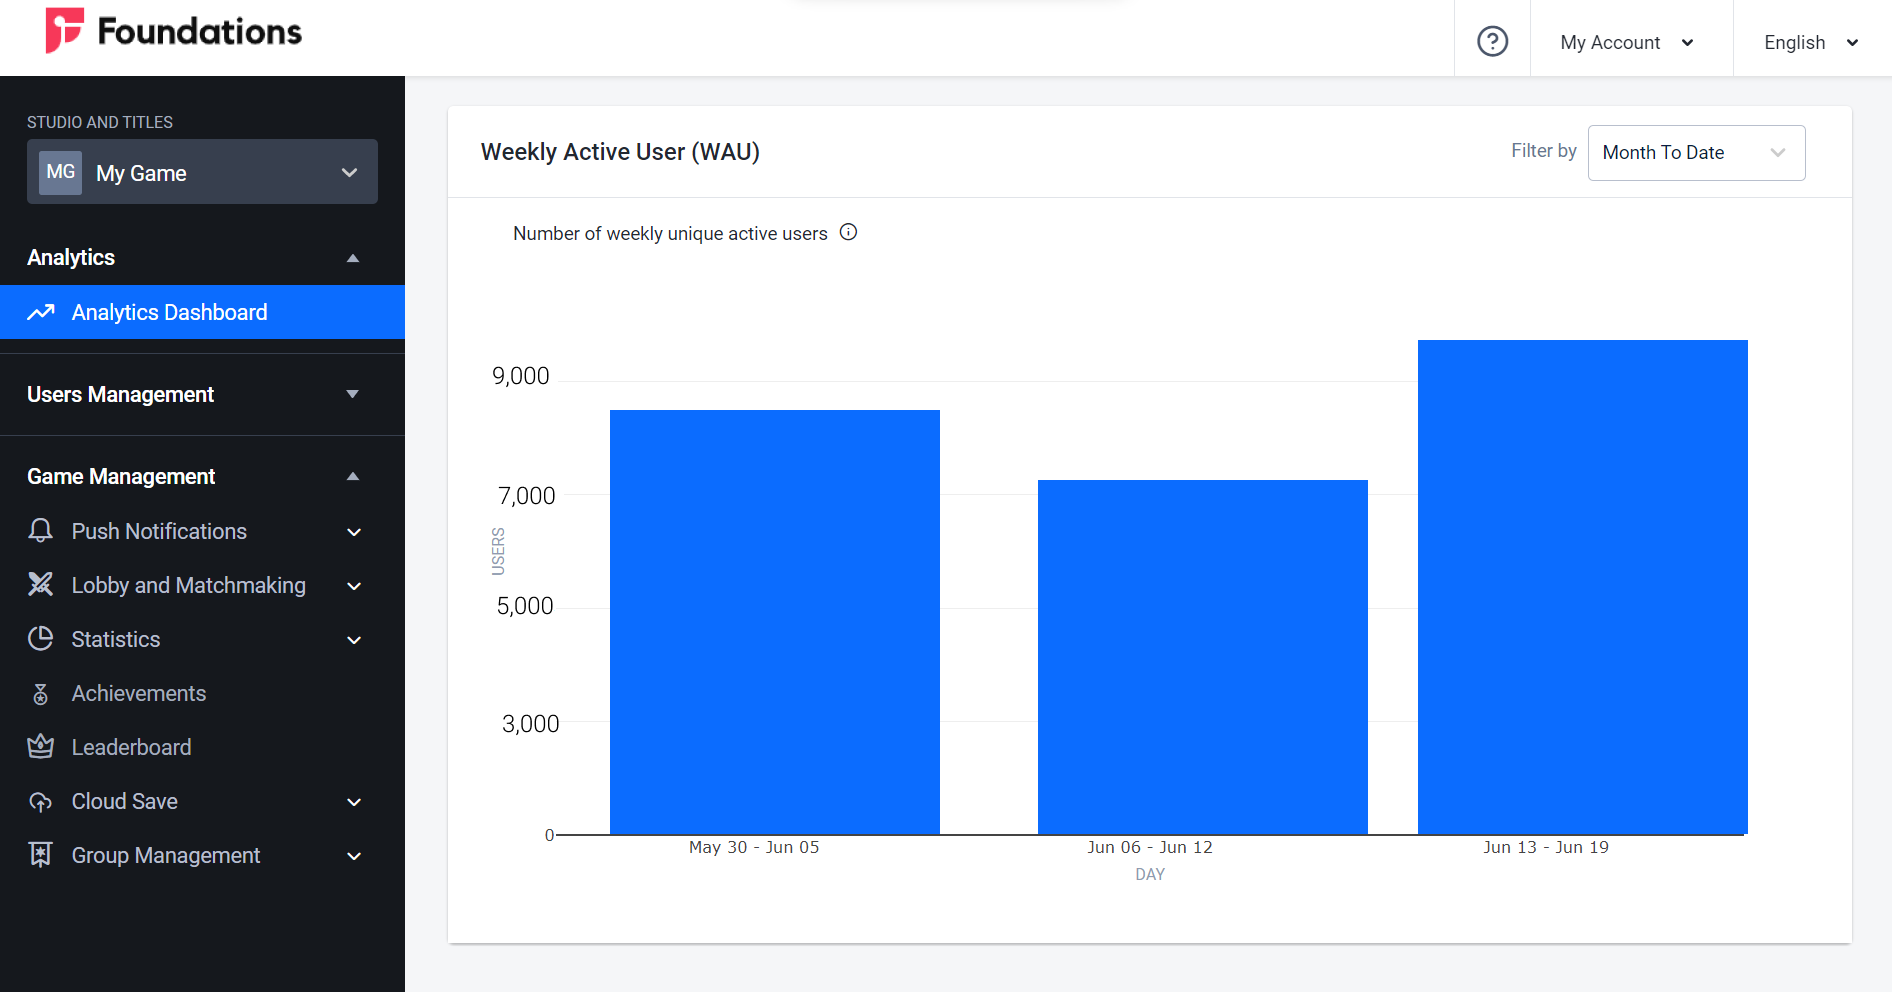Viewport: 1892px width, 992px height.
Task: Click the 9,000 y-axis value
Action: (x=521, y=376)
